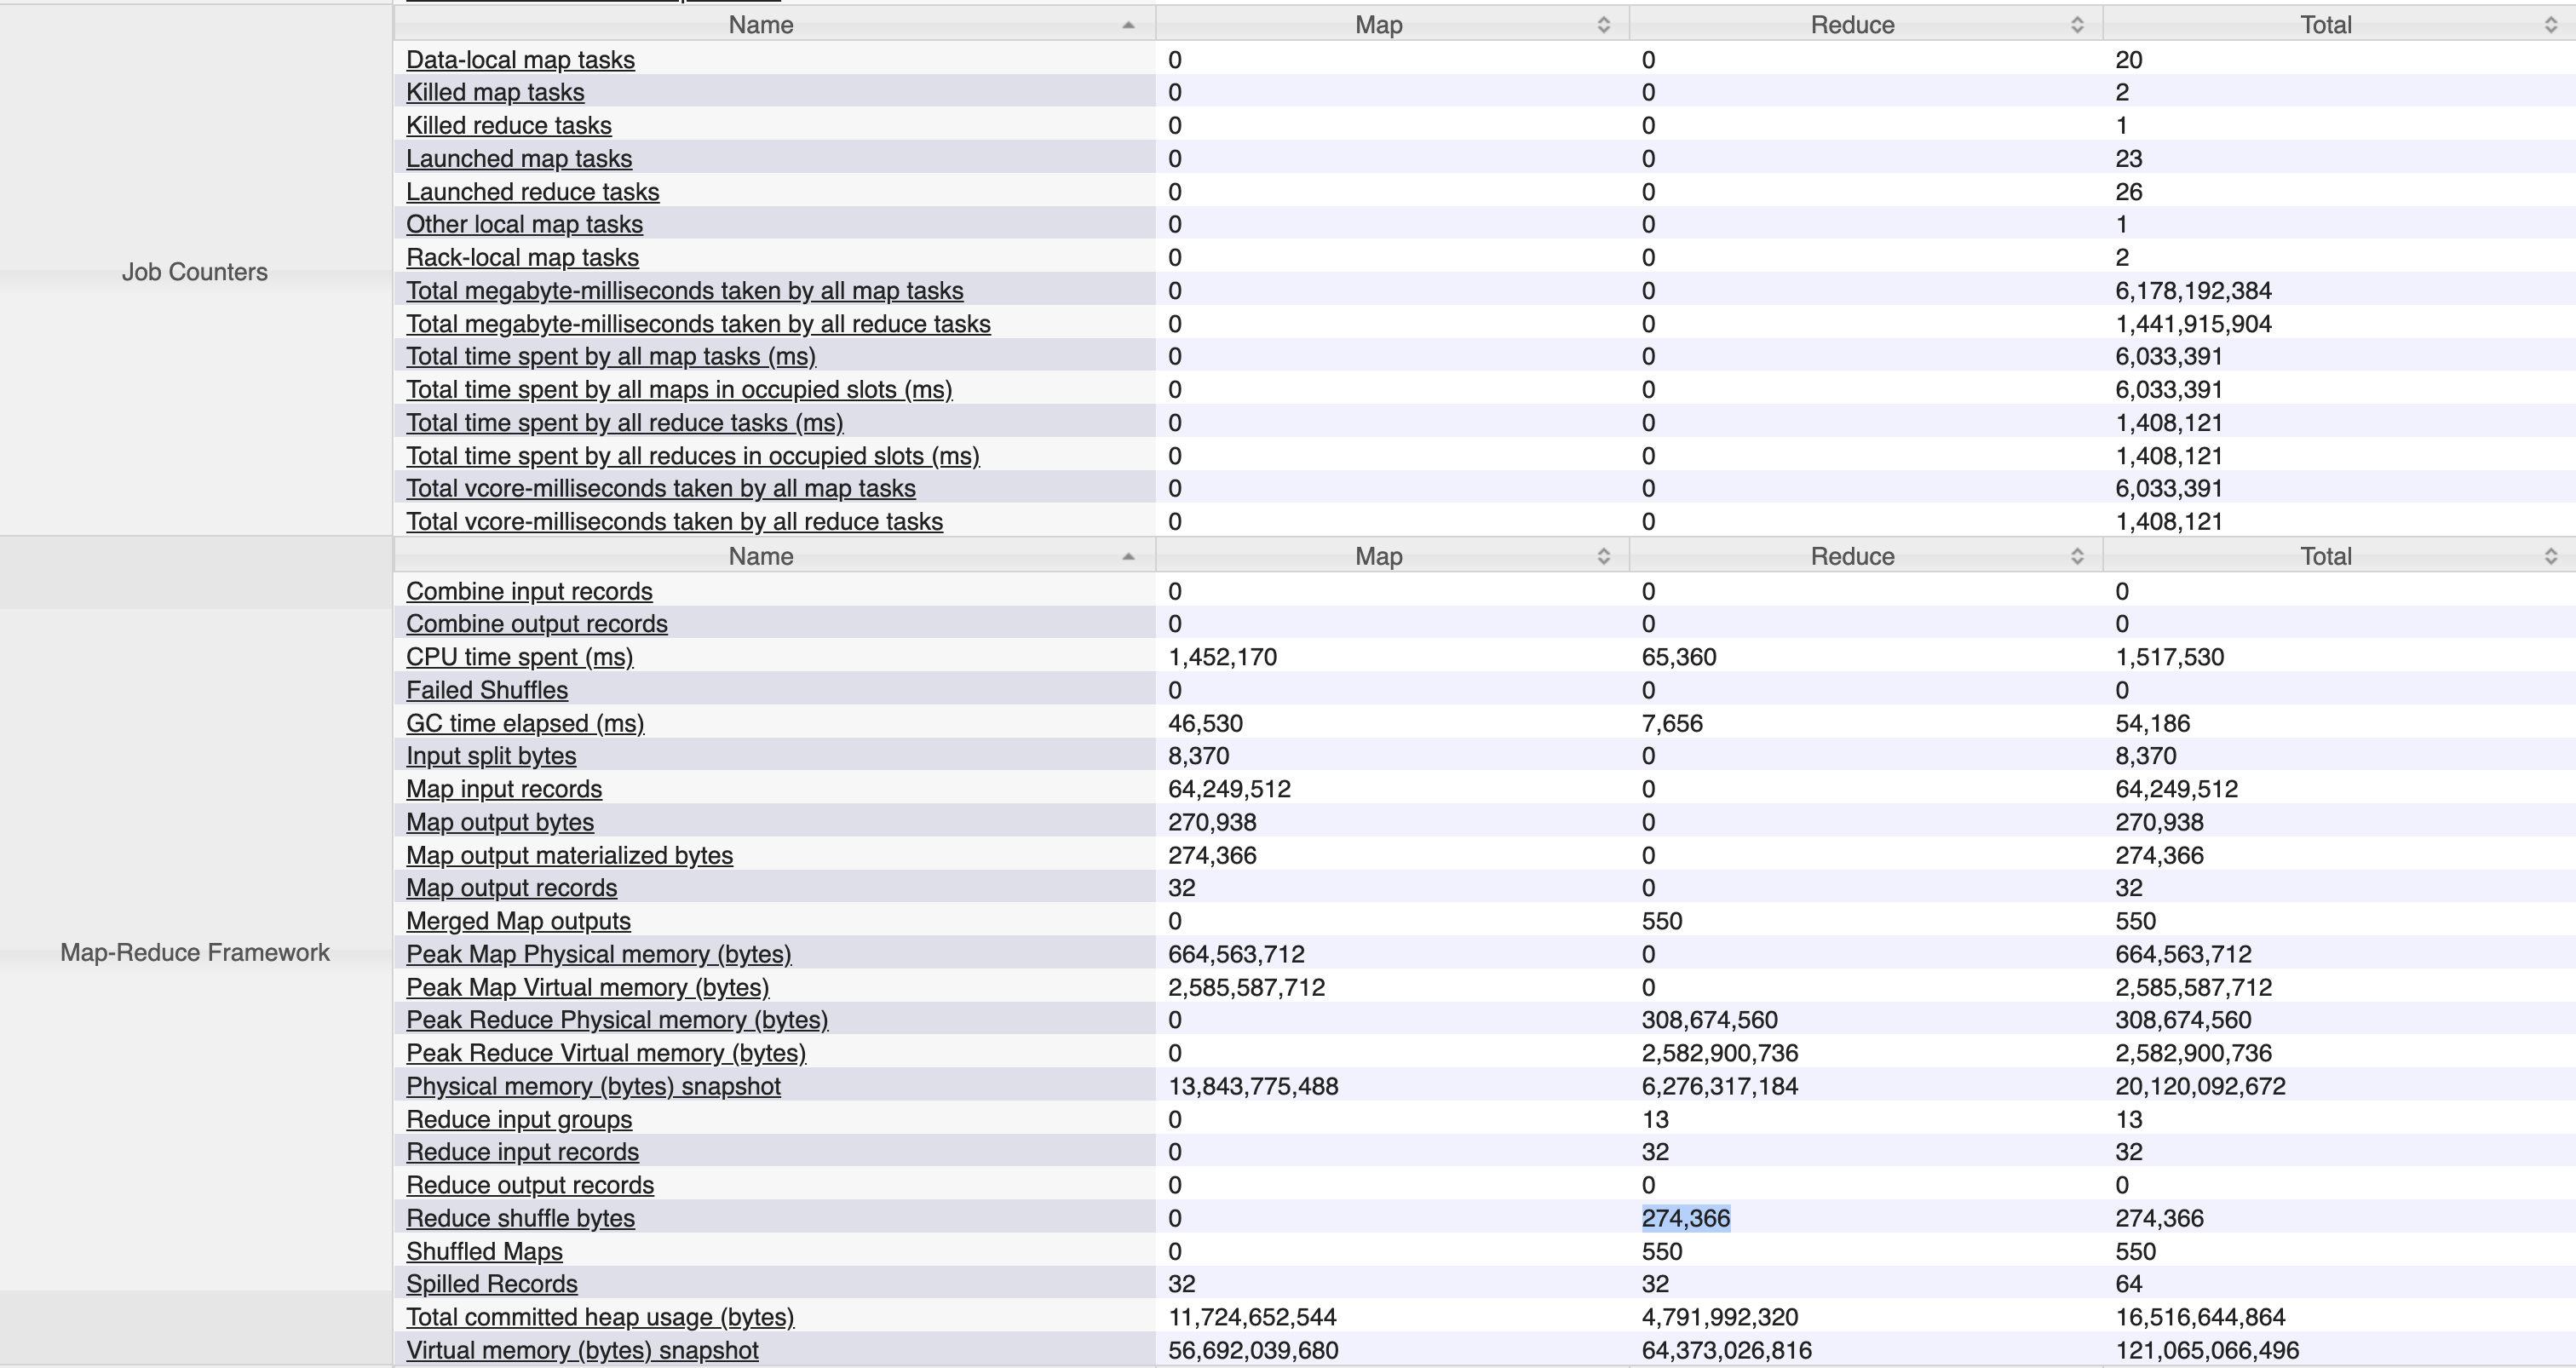Sort Map-Reduce Framework table by Total arrows
This screenshot has width=2576, height=1368.
pos(2551,556)
